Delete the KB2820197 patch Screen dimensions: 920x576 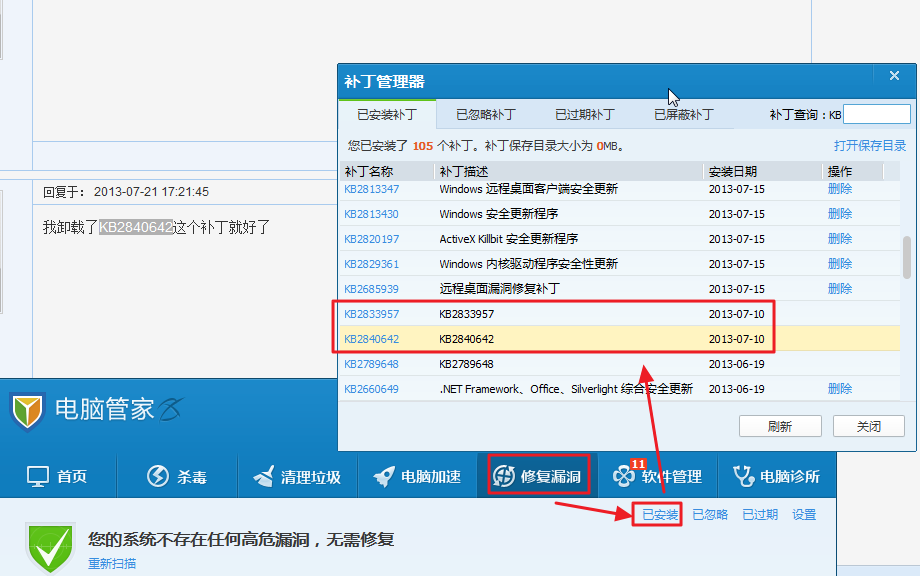(840, 239)
